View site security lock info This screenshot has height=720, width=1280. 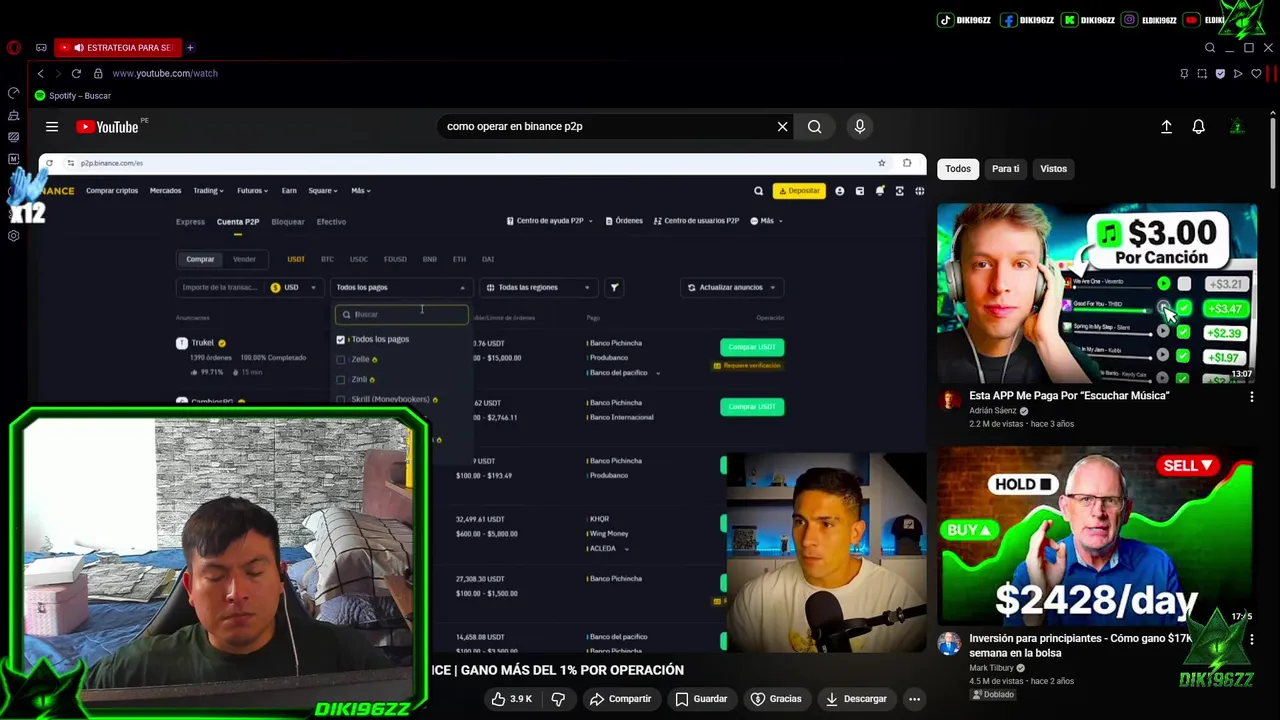pos(98,73)
